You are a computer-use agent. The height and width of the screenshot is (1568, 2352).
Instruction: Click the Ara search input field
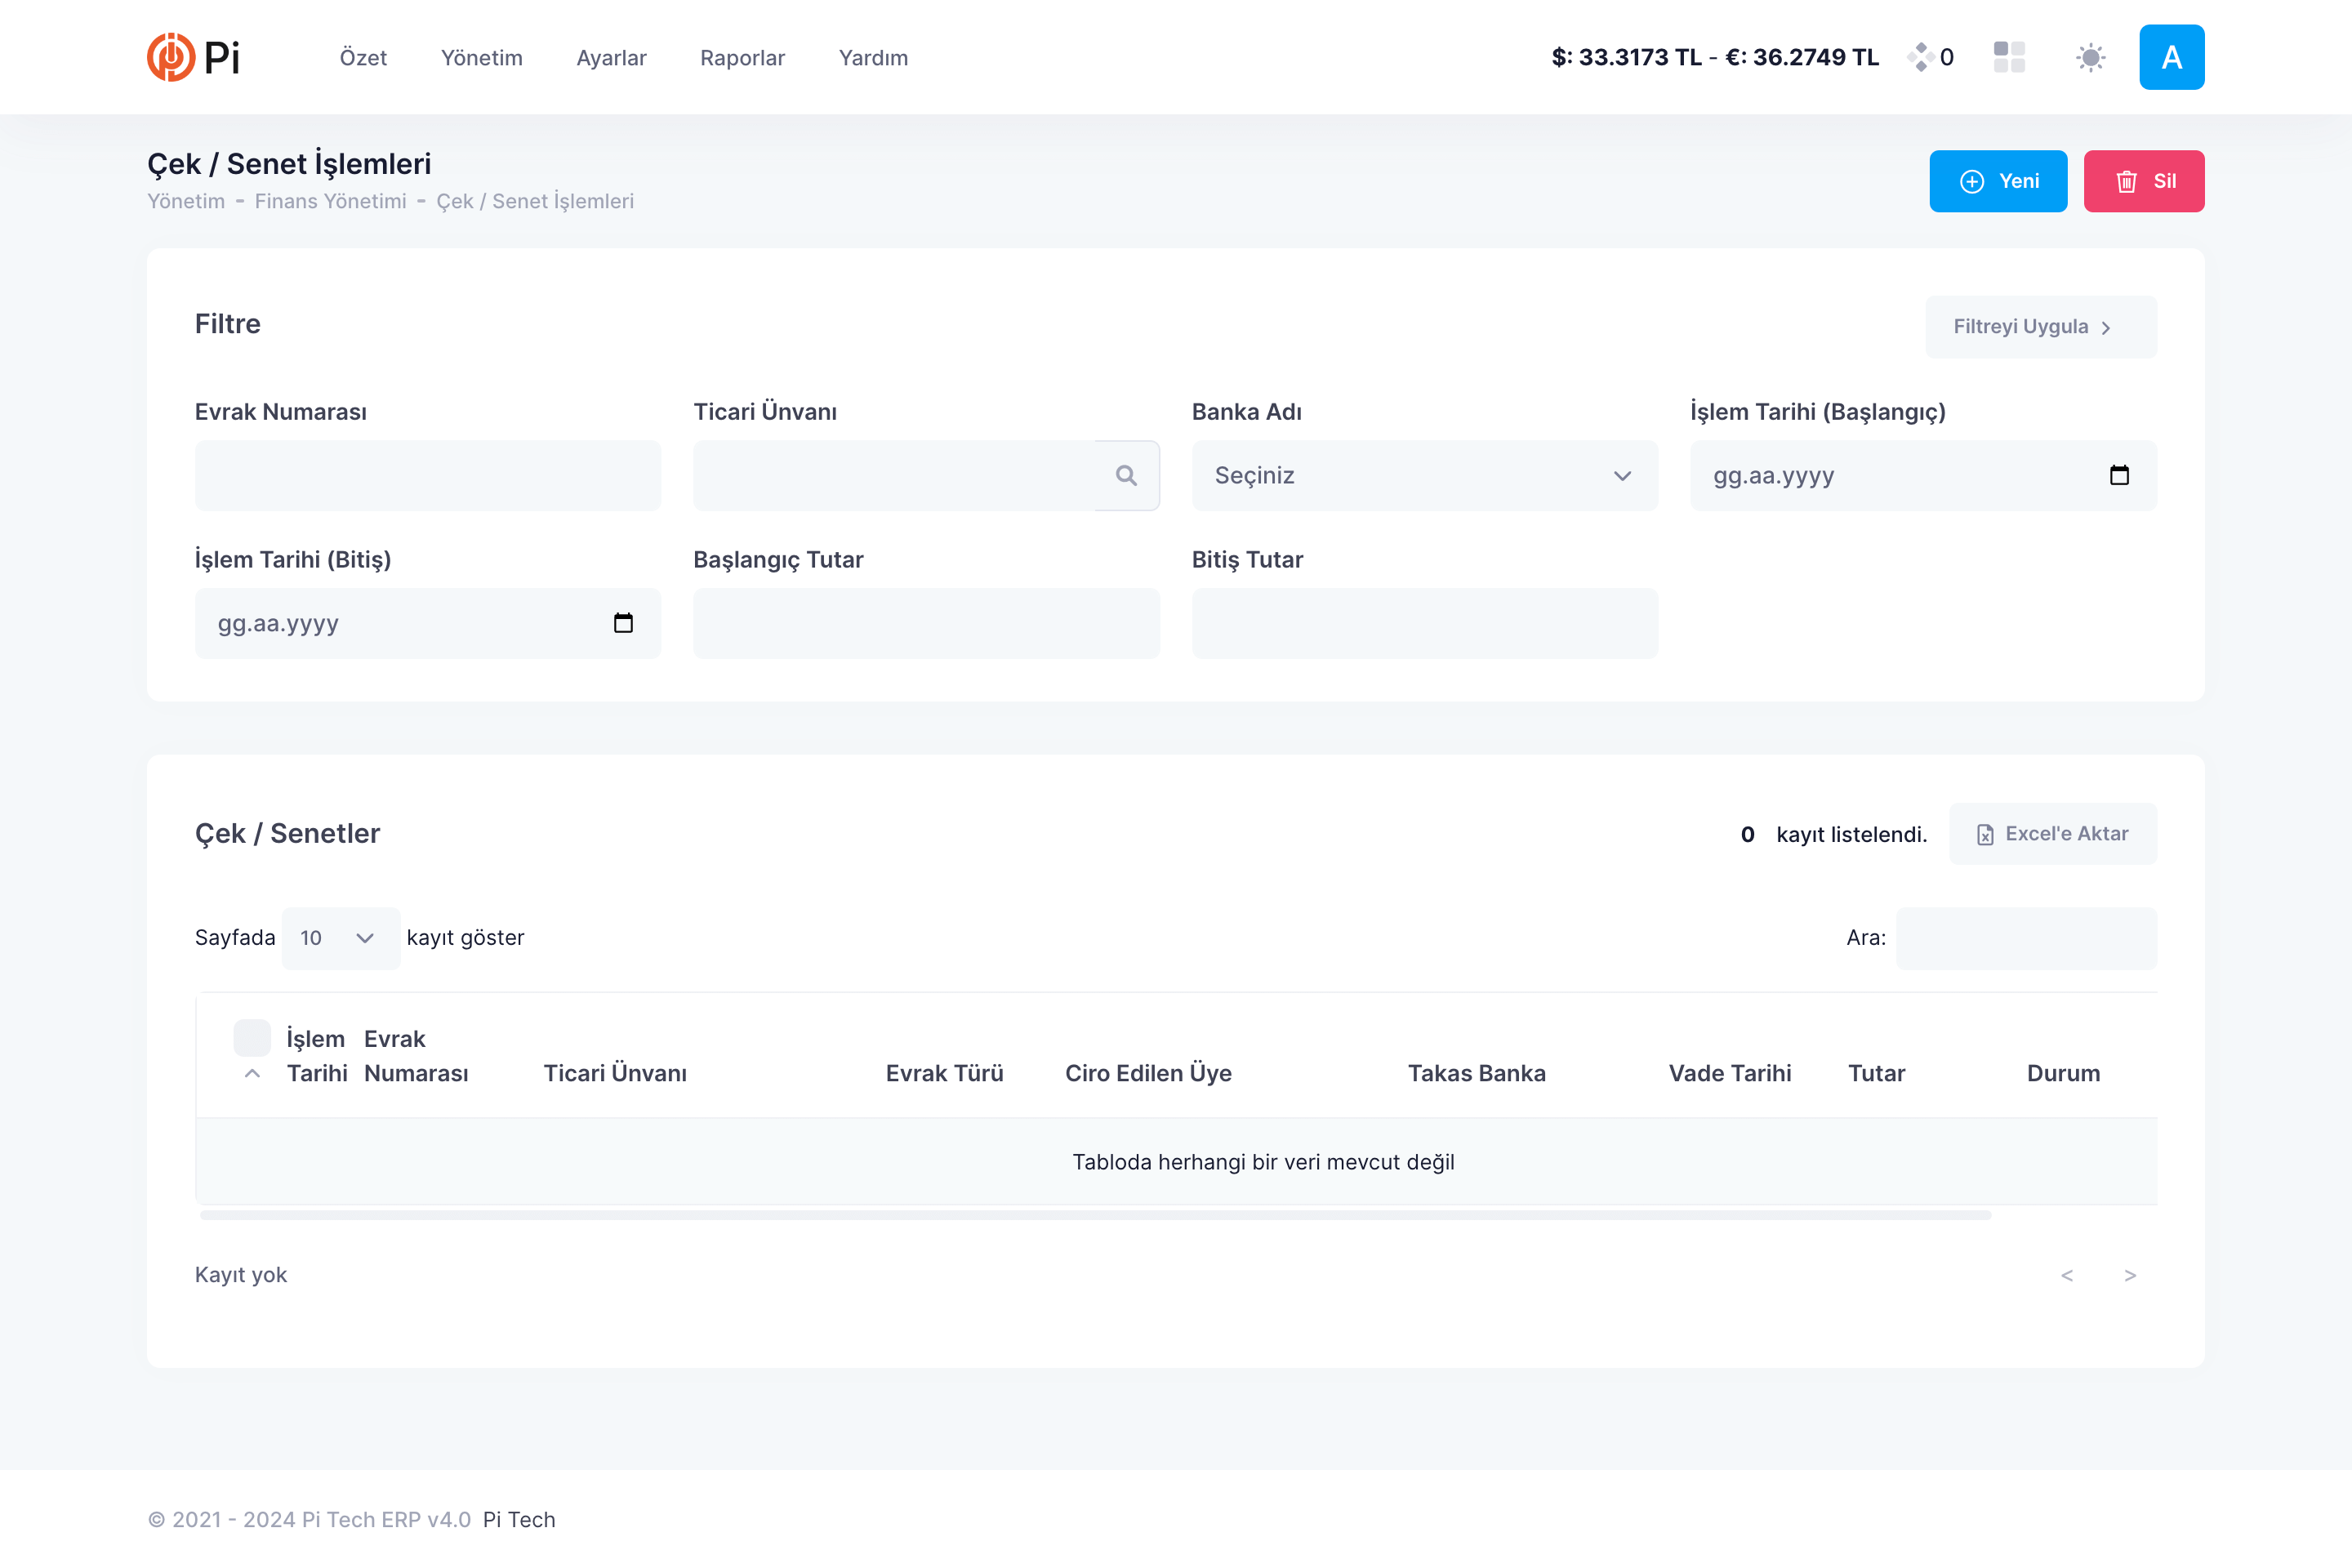pos(2026,938)
